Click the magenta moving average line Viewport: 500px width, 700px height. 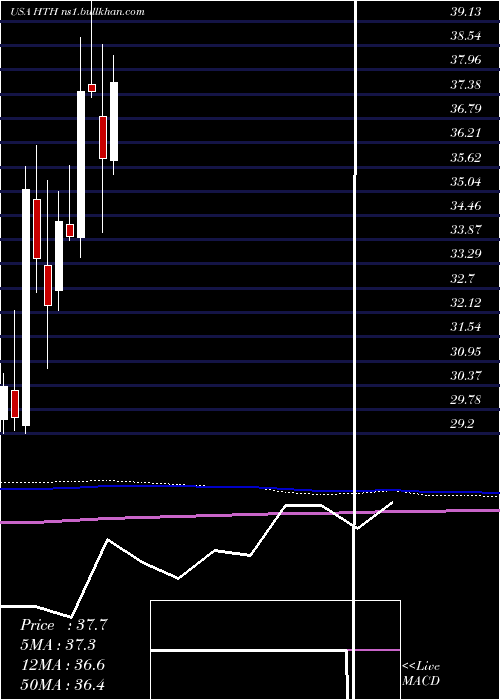tap(250, 515)
